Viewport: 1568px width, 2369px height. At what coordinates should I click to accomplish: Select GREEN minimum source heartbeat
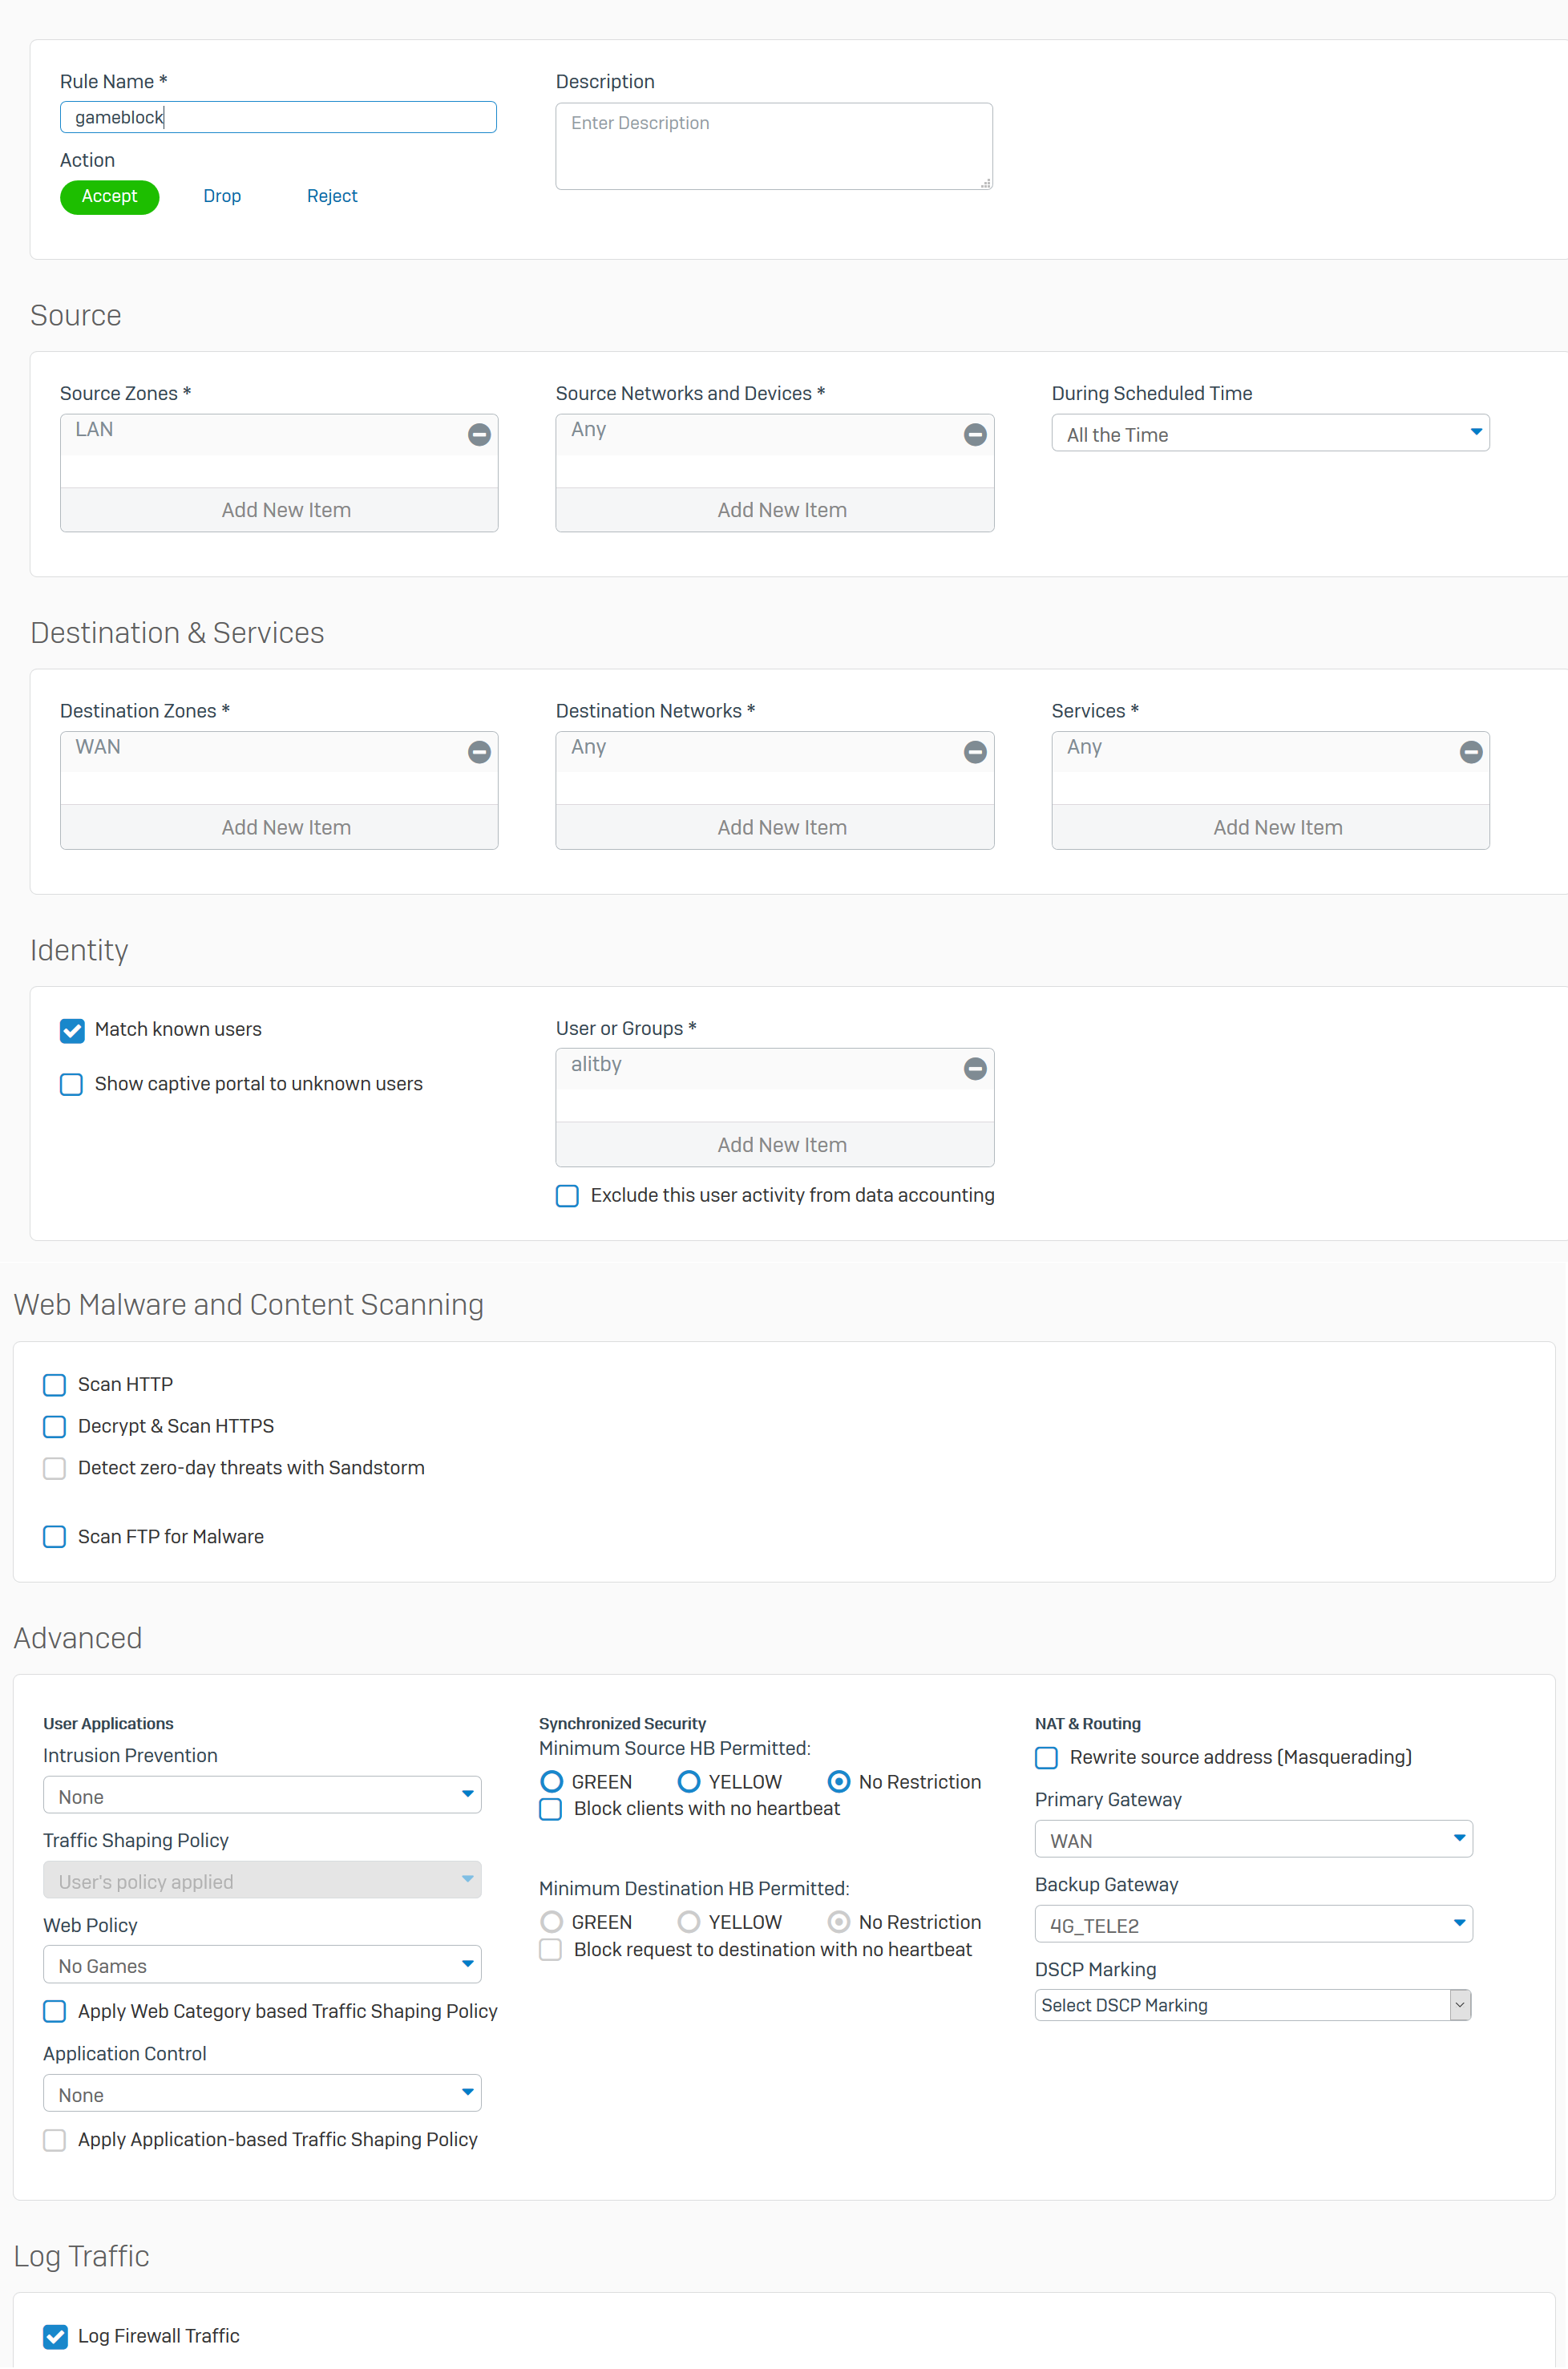point(551,1782)
